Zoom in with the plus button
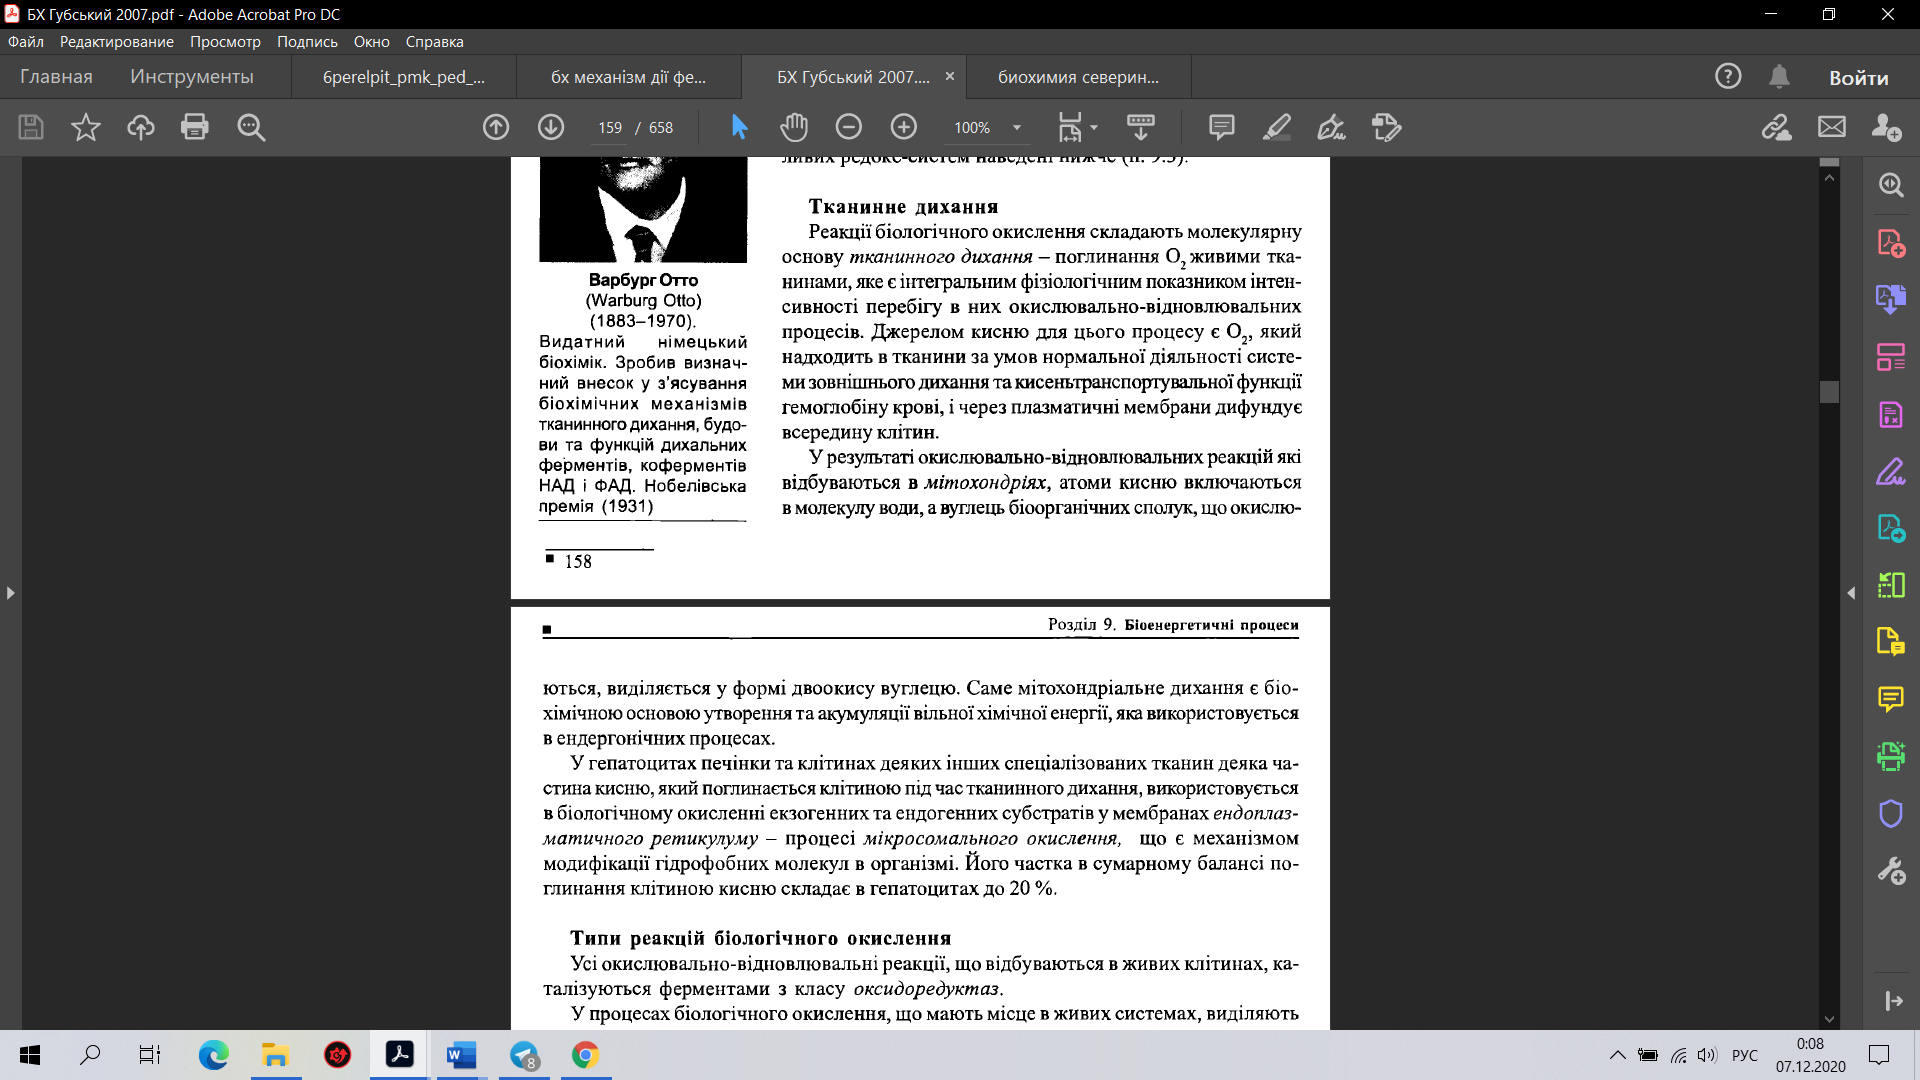Viewport: 1920px width, 1080px height. (x=903, y=127)
